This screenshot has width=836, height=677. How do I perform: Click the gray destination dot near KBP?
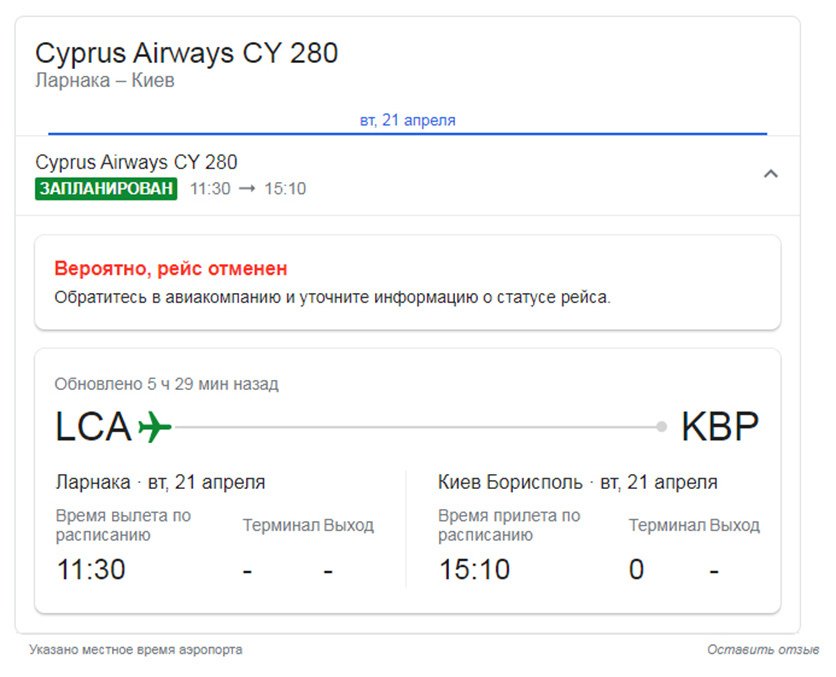coord(661,427)
